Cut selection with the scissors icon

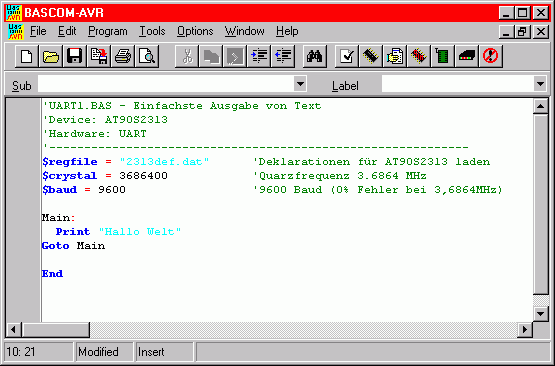click(x=187, y=56)
